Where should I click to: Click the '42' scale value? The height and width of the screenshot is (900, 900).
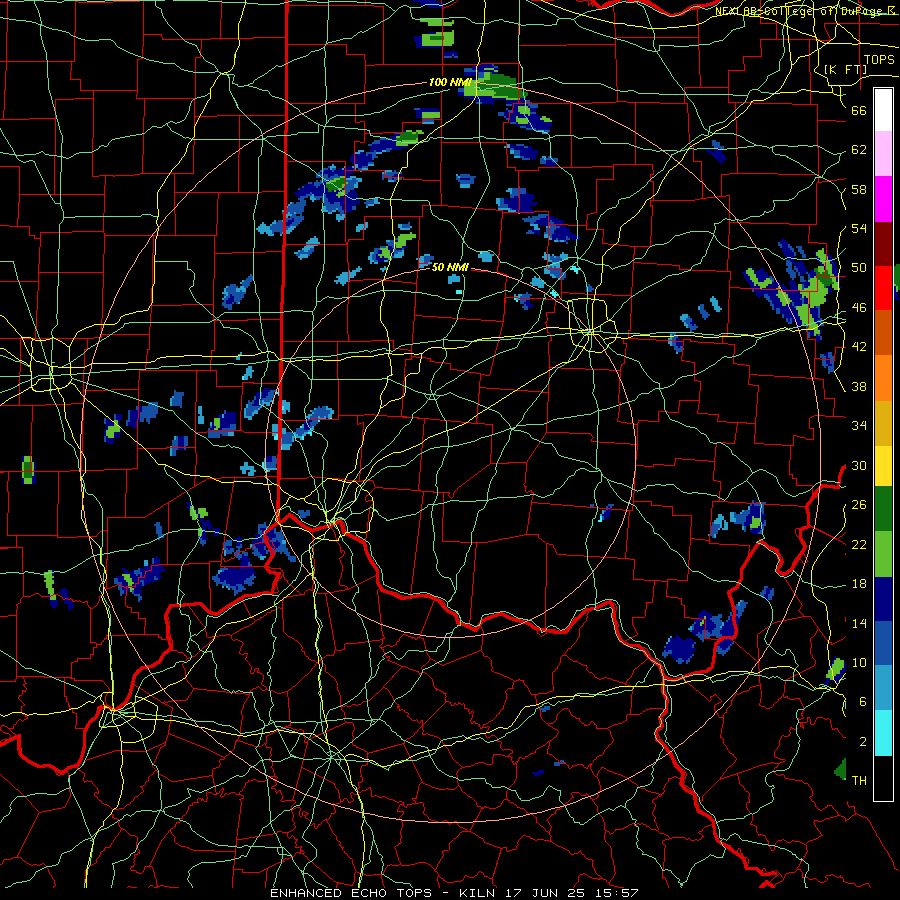859,347
